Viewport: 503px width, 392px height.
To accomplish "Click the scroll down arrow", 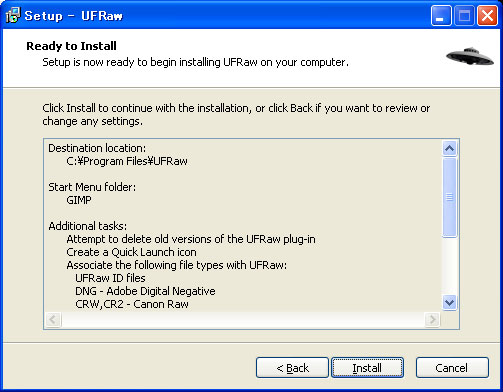I will click(x=450, y=303).
